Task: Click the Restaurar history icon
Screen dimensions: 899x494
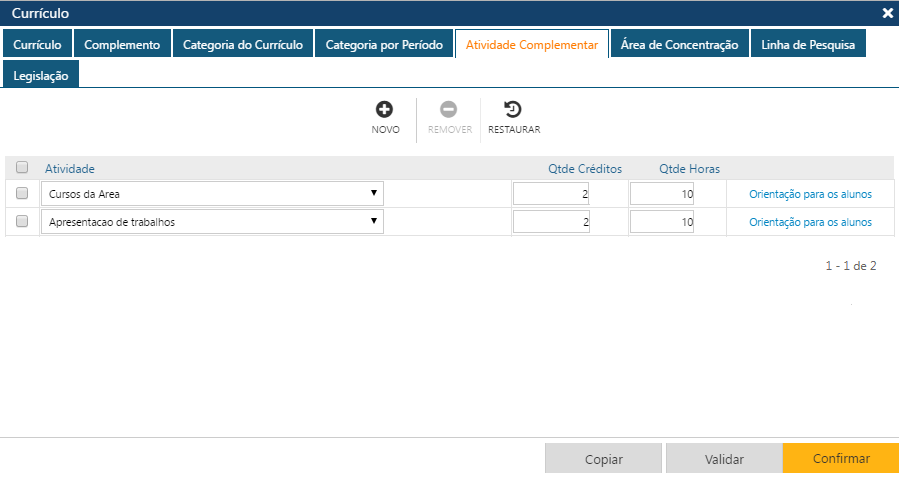Action: coord(513,110)
